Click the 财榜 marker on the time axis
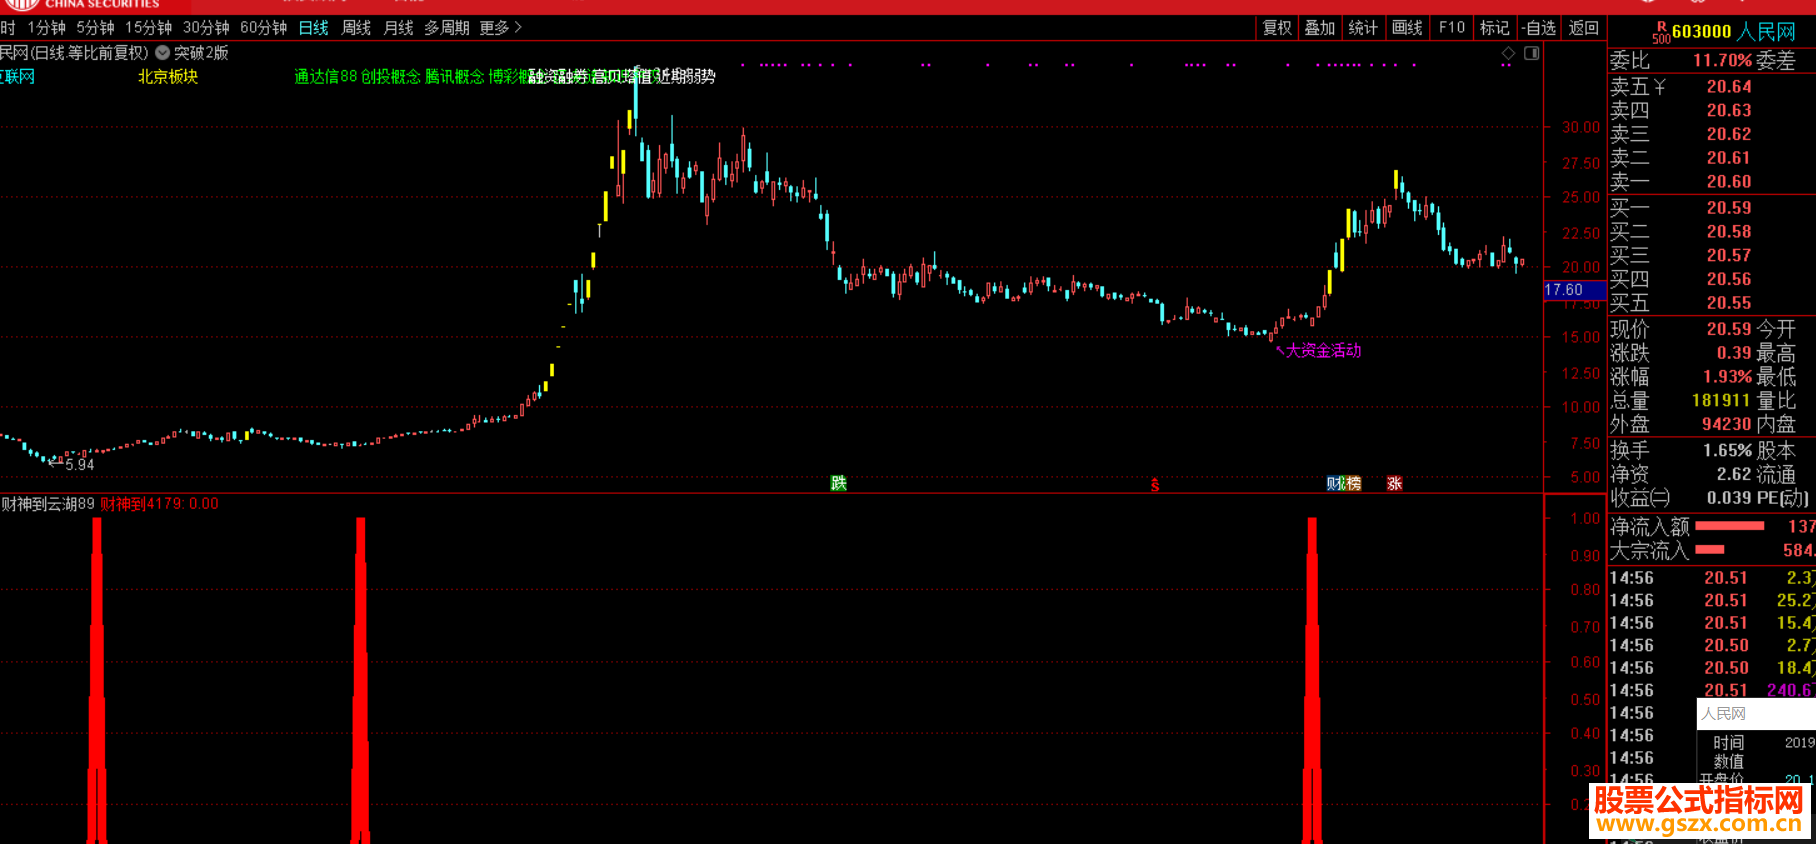Image resolution: width=1816 pixels, height=844 pixels. pos(1344,483)
